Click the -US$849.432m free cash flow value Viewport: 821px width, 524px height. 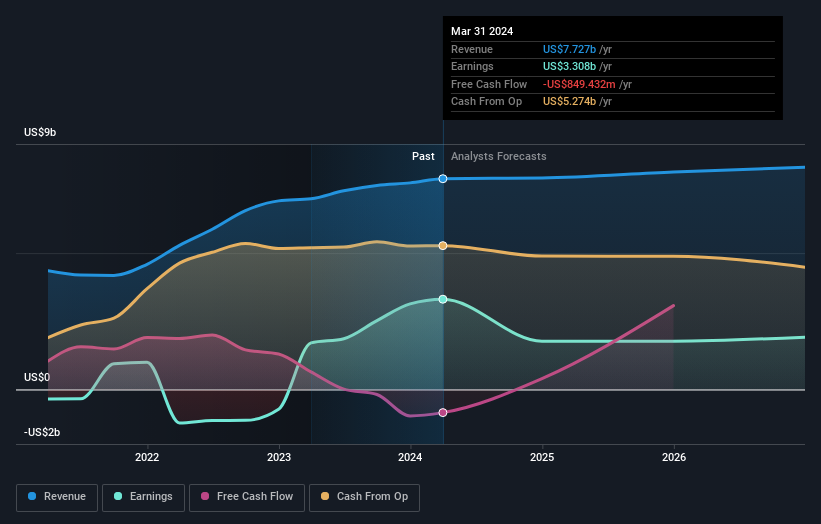(x=579, y=84)
